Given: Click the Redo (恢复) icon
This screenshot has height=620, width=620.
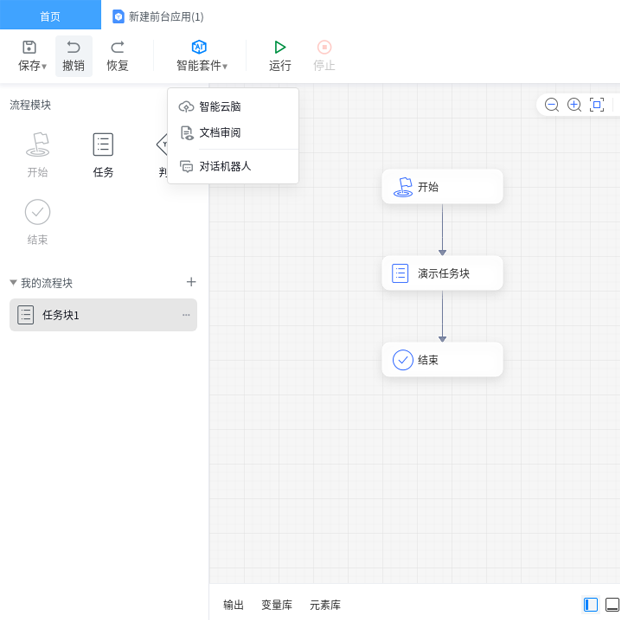Looking at the screenshot, I should tap(117, 47).
